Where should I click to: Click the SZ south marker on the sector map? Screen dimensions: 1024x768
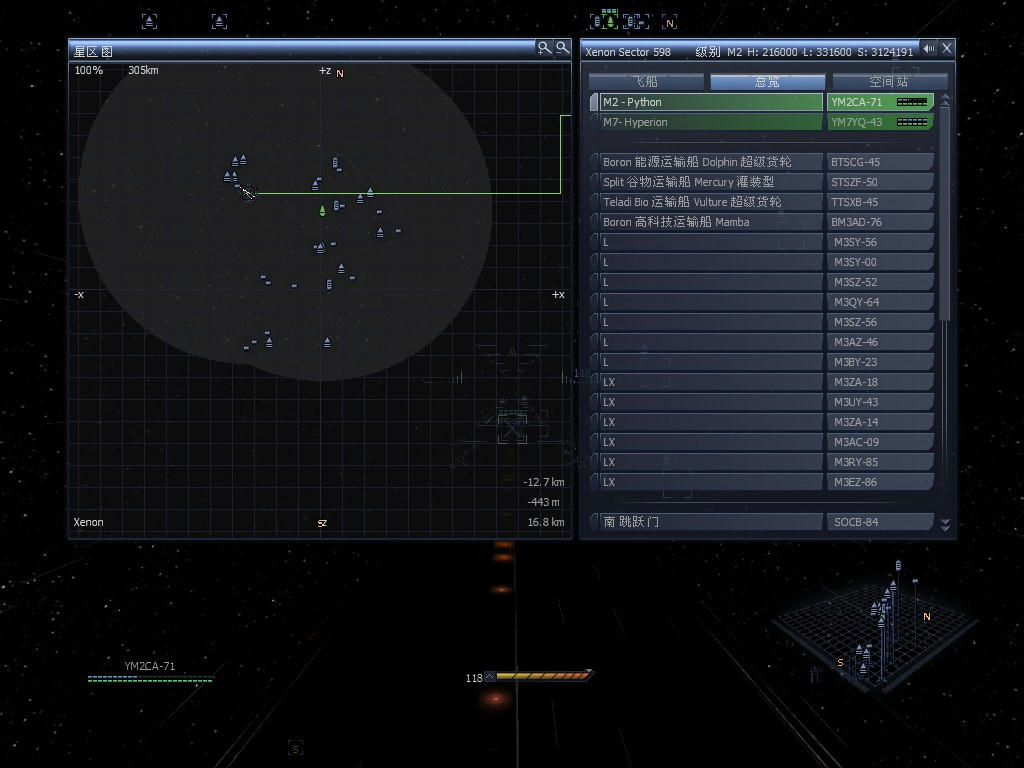point(322,523)
